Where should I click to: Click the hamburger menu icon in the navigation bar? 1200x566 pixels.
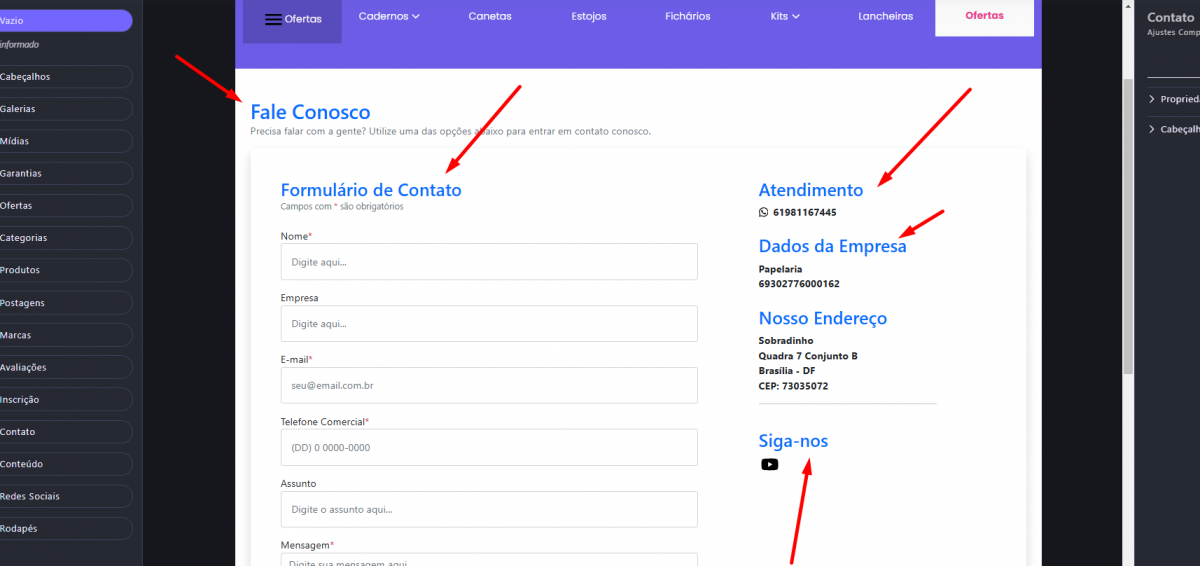click(x=273, y=19)
